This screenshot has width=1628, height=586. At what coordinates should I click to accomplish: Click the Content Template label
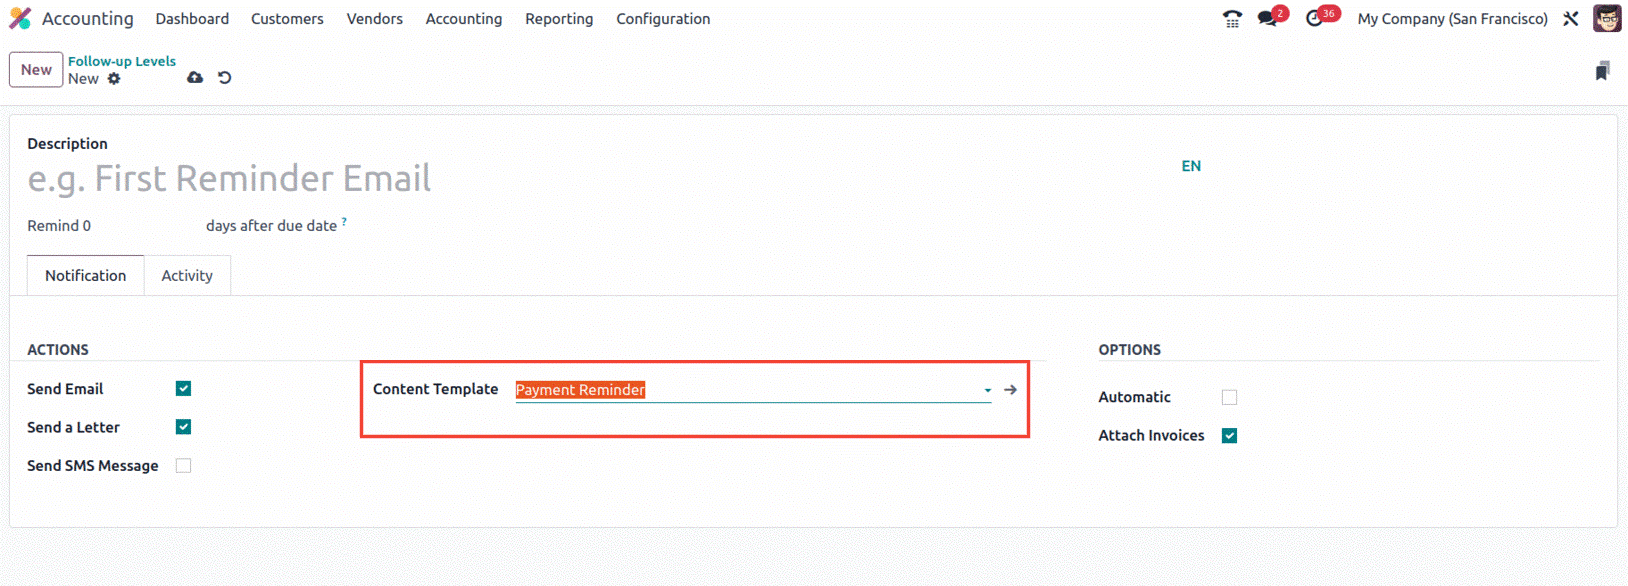click(x=436, y=389)
